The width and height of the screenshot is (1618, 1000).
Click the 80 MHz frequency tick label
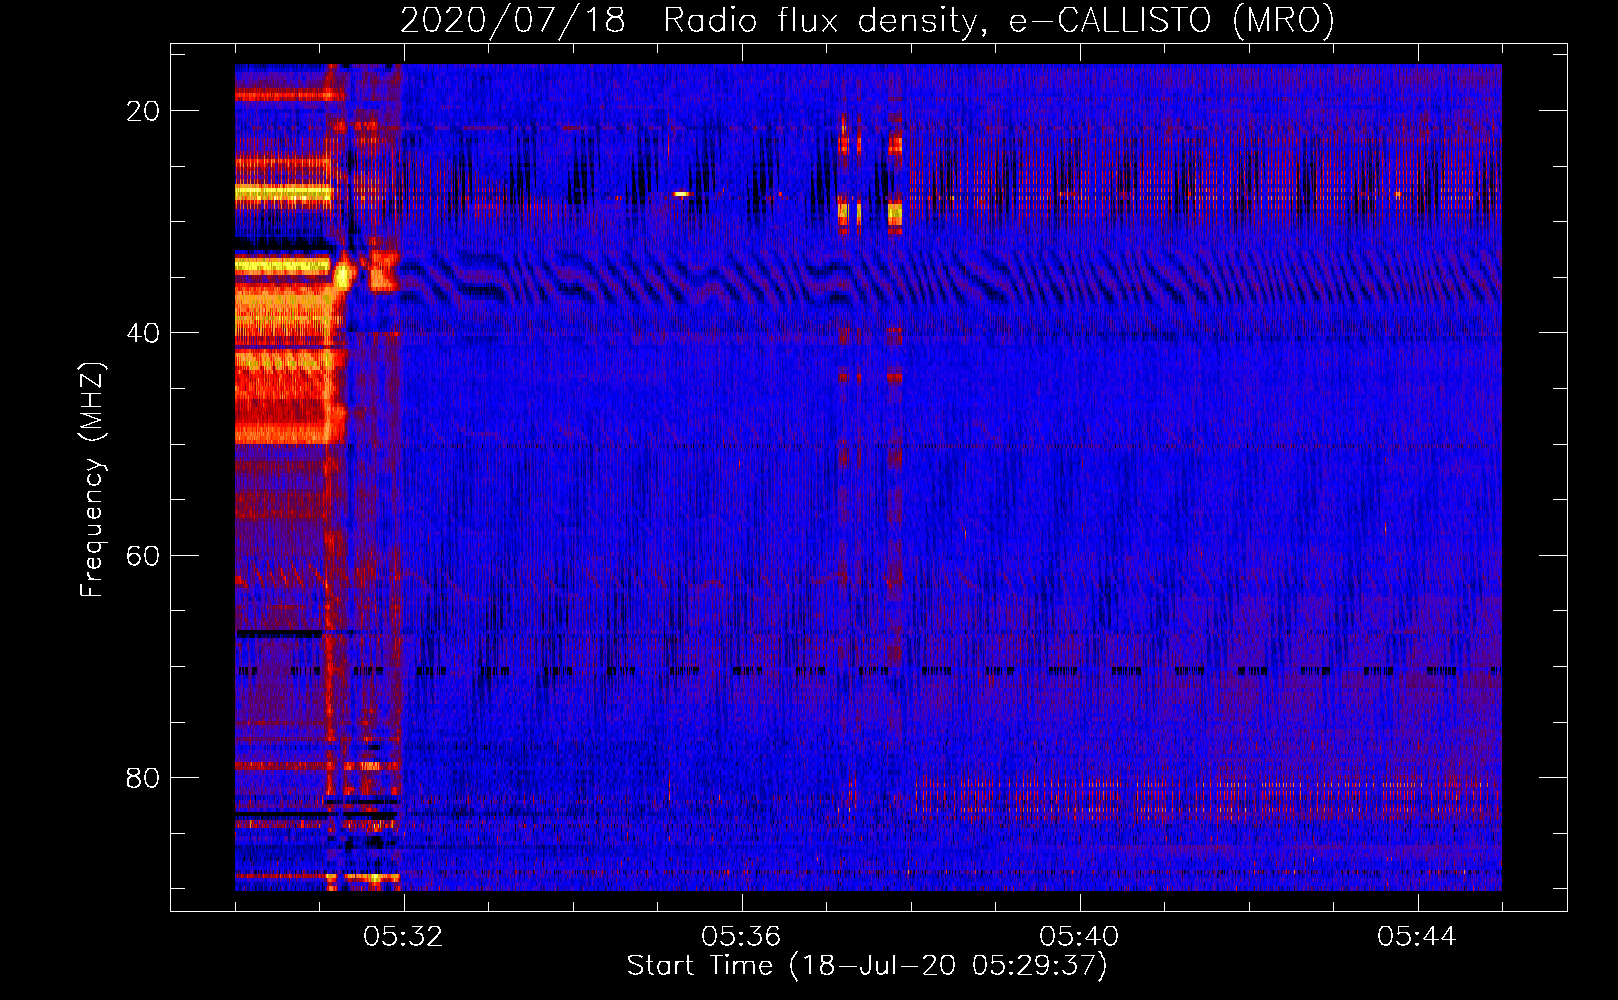[143, 777]
